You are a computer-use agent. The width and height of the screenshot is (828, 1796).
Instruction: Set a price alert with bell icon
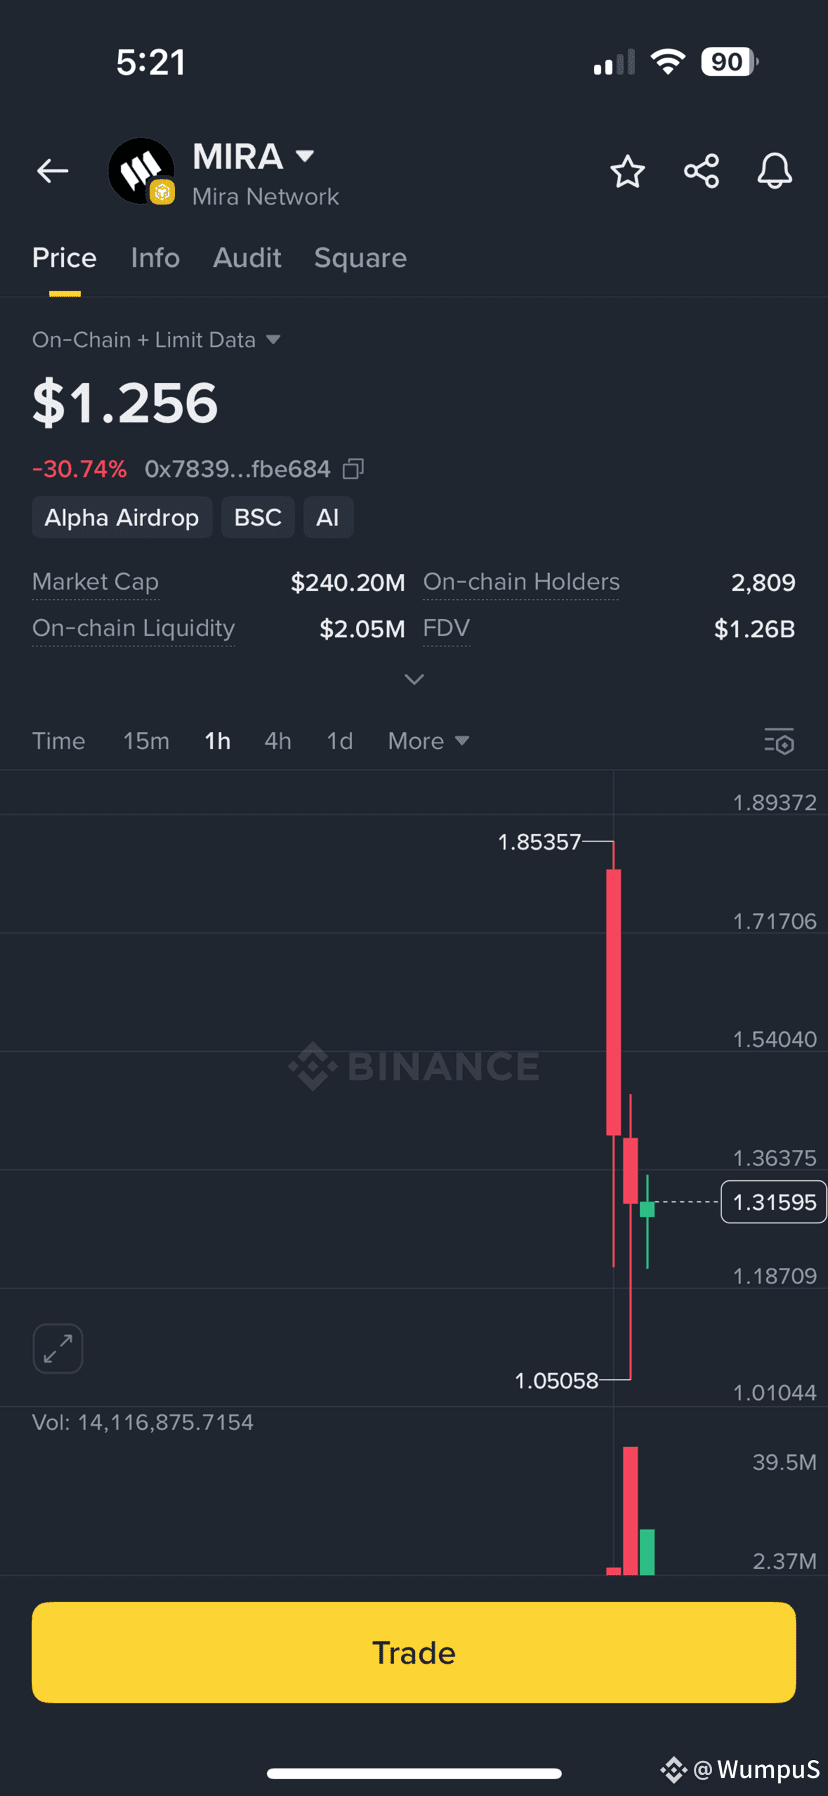coord(774,171)
